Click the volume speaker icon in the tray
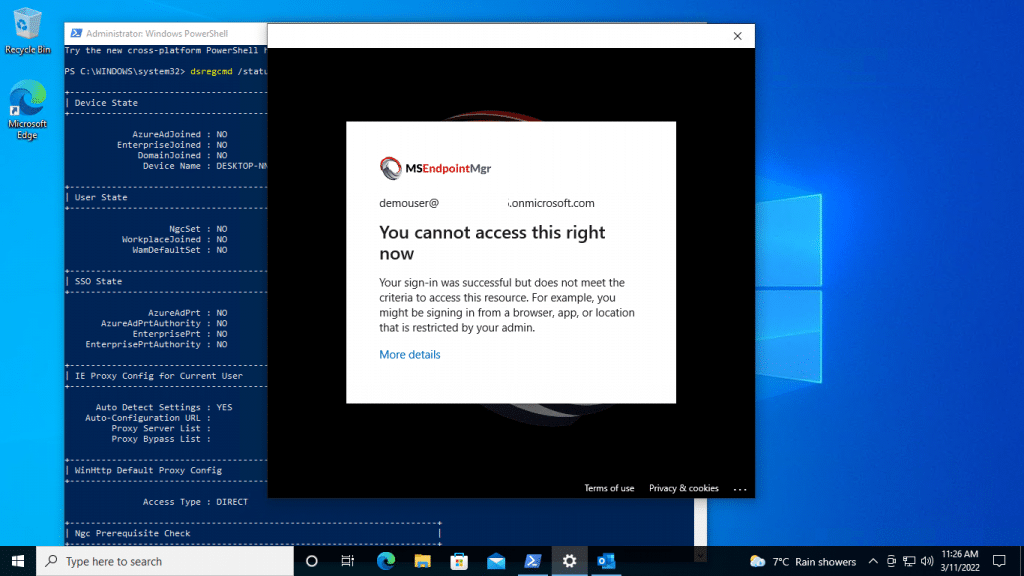Viewport: 1024px width, 576px height. [x=927, y=561]
